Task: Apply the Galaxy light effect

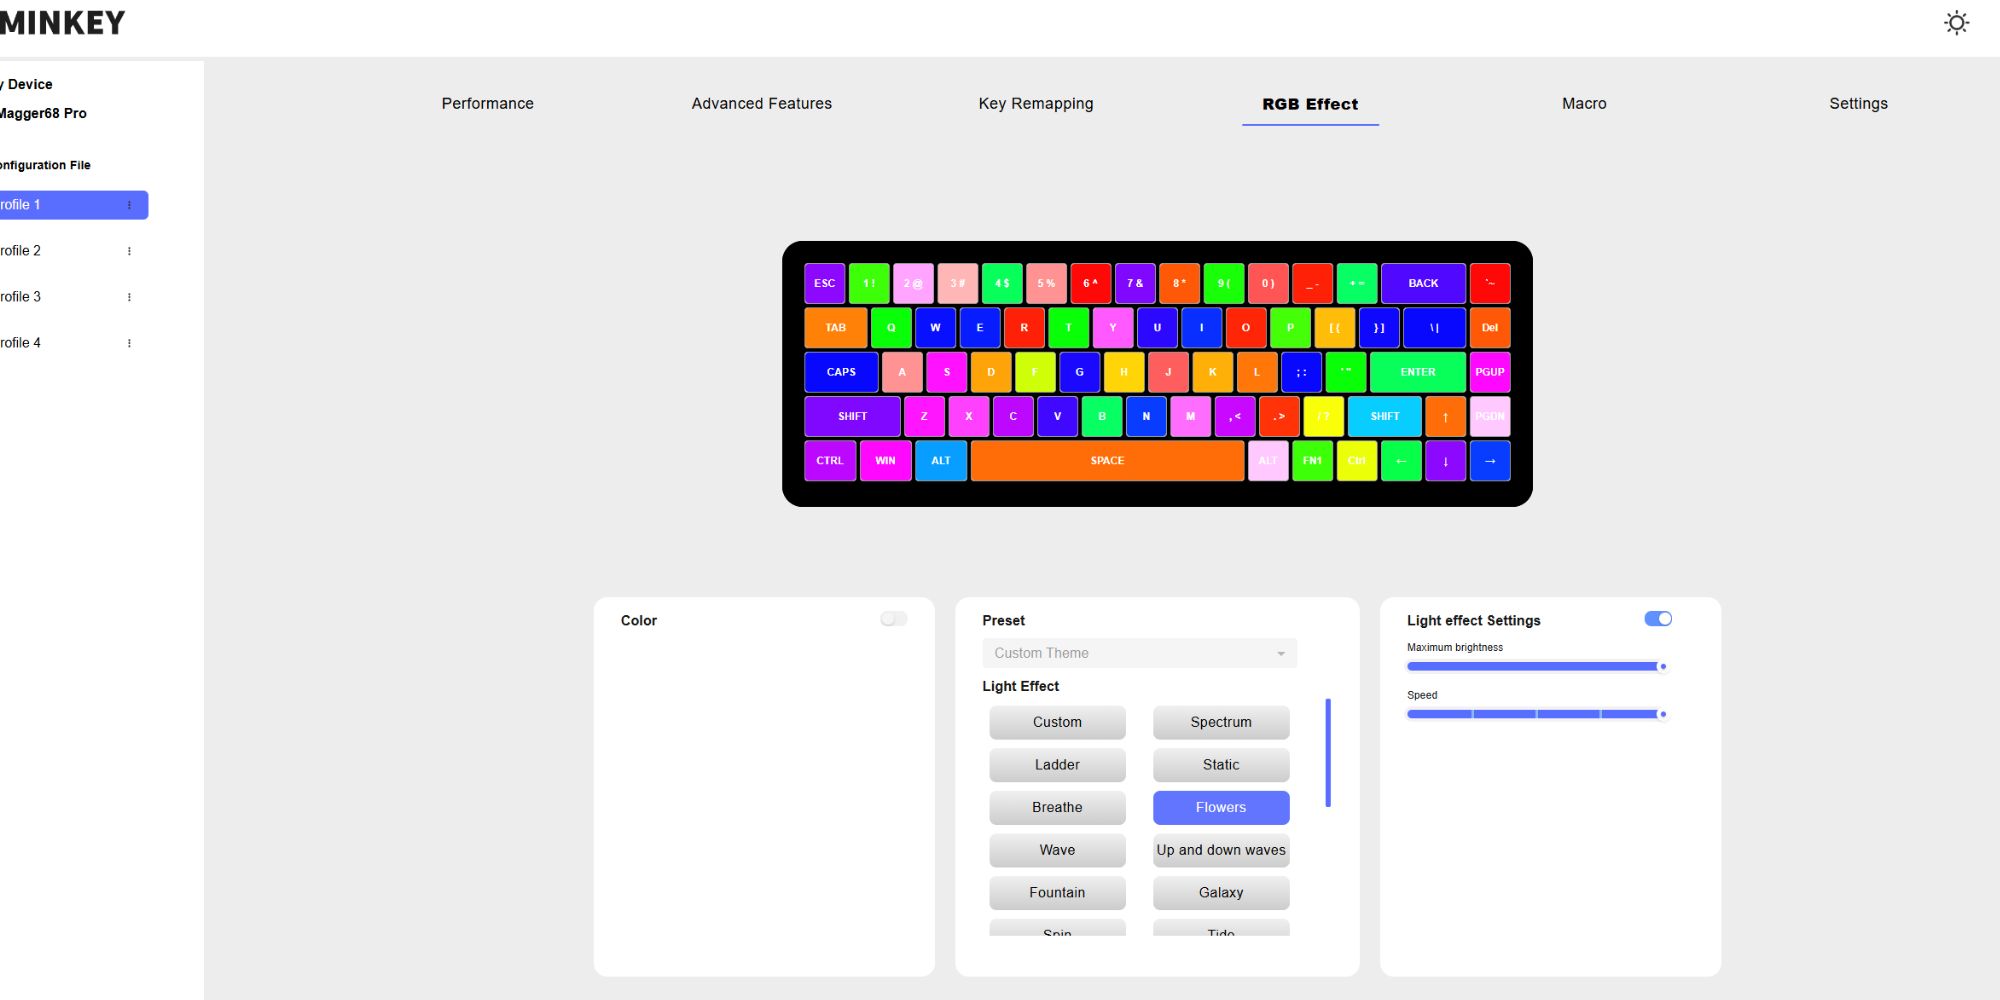Action: [x=1220, y=893]
